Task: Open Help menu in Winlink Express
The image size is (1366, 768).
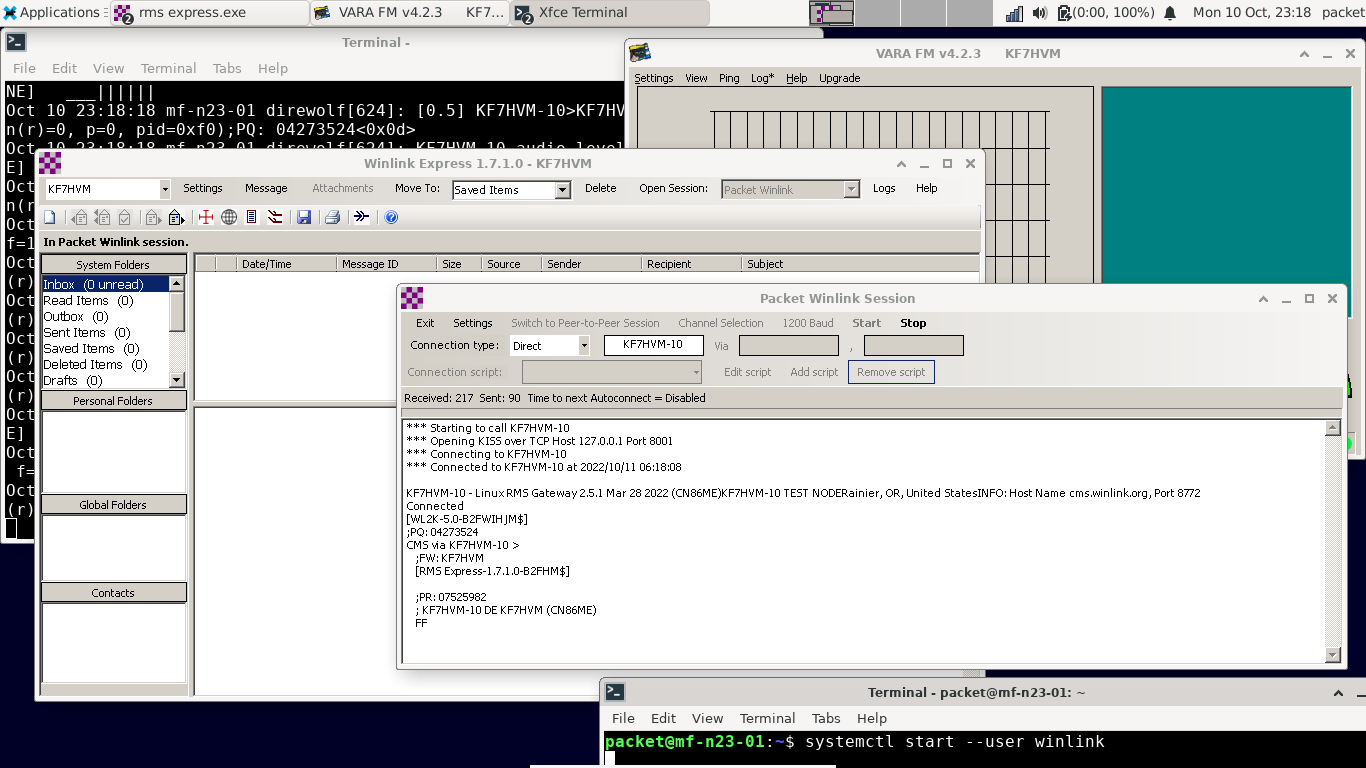Action: click(927, 188)
